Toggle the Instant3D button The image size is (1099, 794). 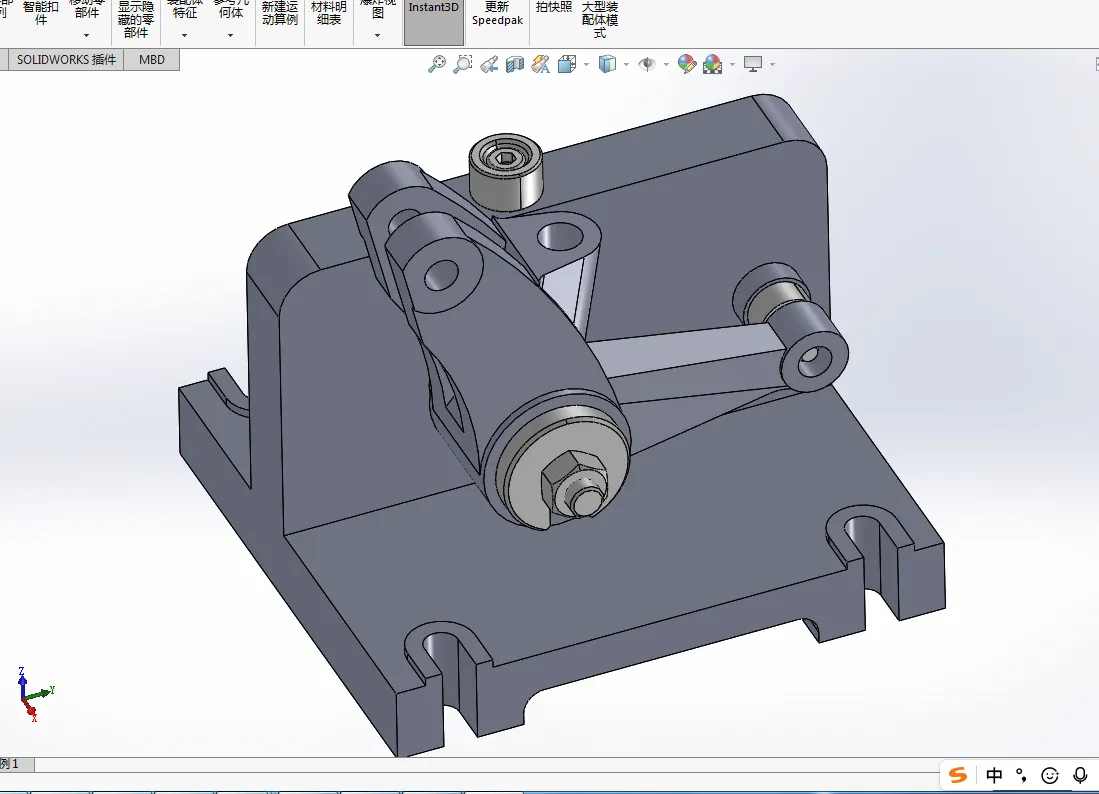click(x=434, y=22)
